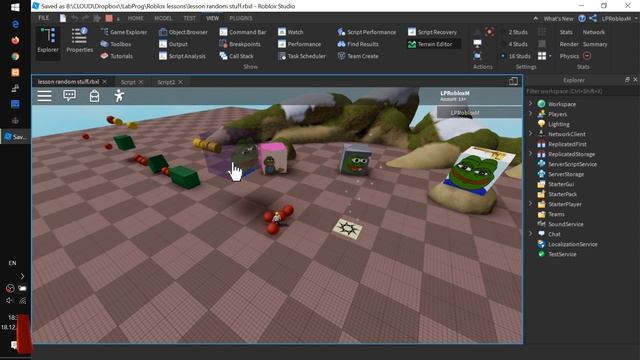Open the Breakpoints window
The image size is (640, 360).
point(240,44)
